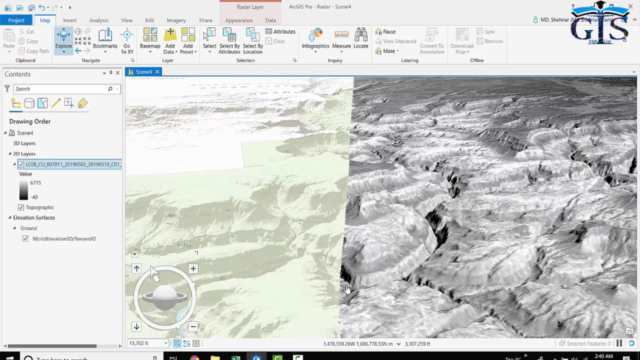Screen dimensions: 640x360
Task: Toggle constraints button beside snapping
Action: (187, 344)
